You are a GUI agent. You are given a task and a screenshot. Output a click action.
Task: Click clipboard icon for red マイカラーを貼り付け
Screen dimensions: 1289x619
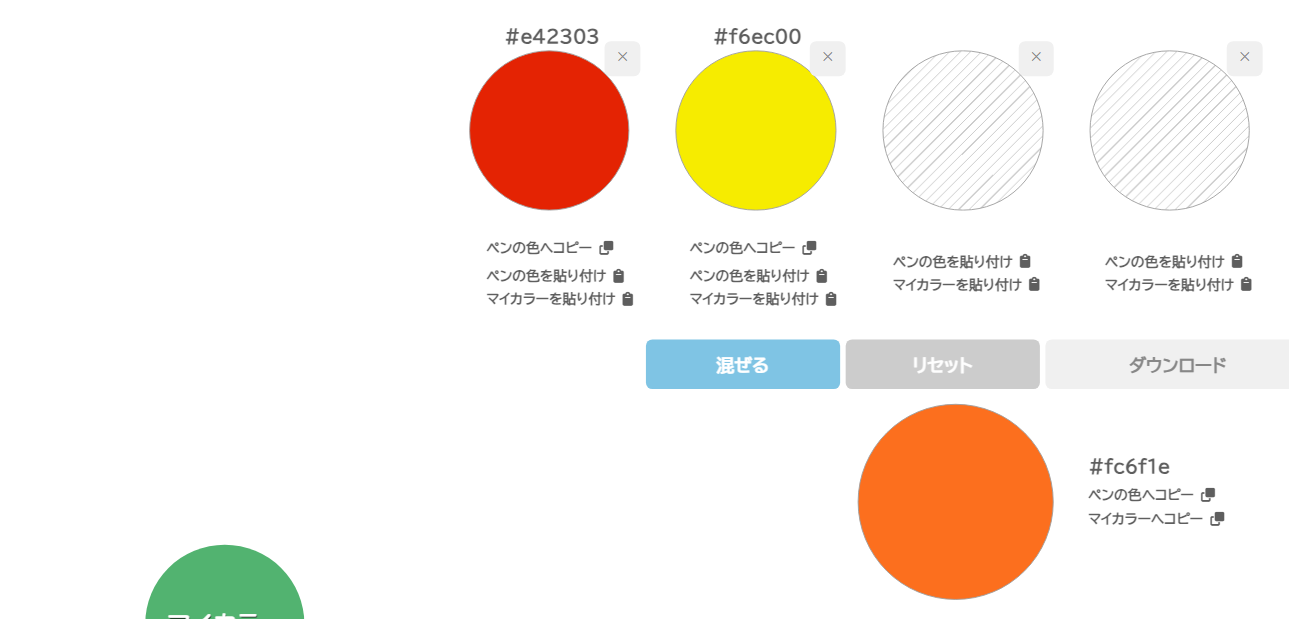click(627, 299)
